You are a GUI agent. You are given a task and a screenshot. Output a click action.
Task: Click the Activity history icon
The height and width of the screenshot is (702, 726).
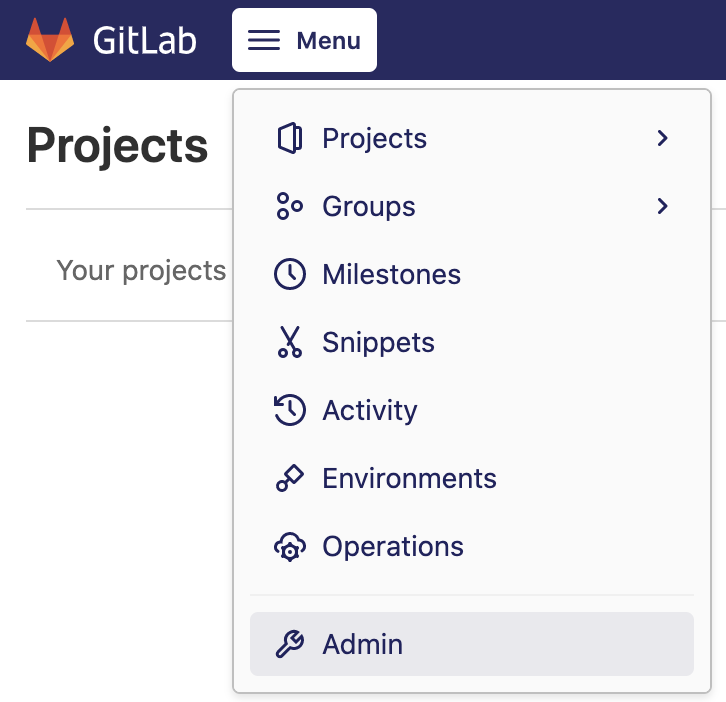(289, 411)
